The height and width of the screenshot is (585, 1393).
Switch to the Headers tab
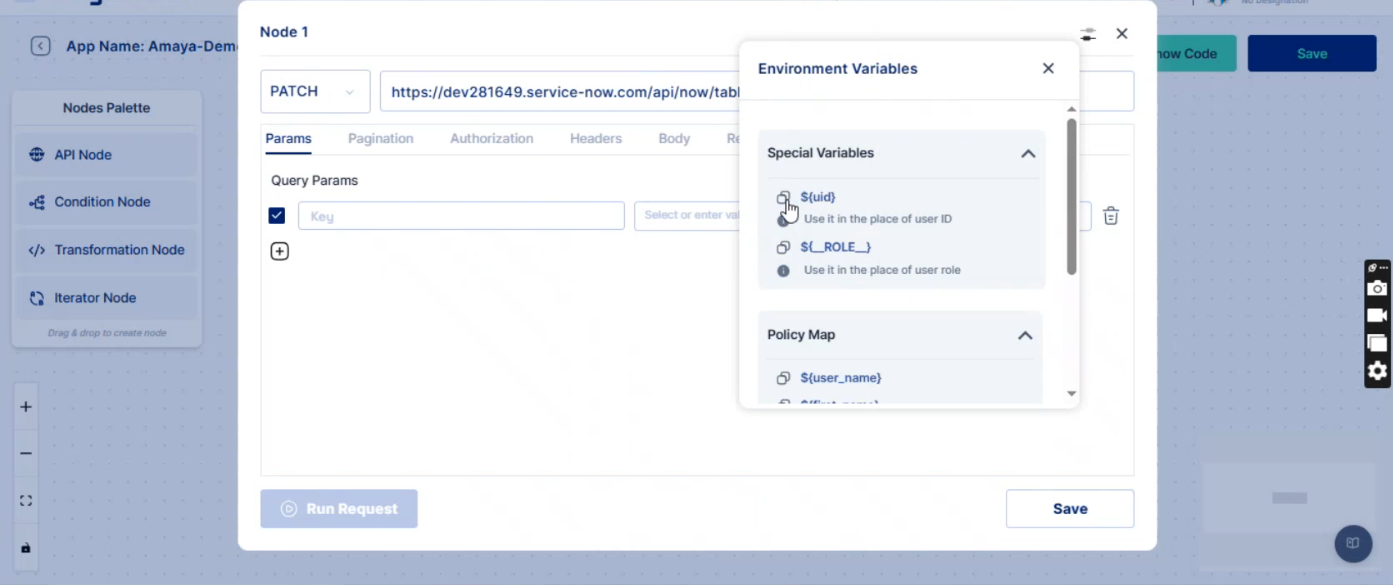(596, 139)
